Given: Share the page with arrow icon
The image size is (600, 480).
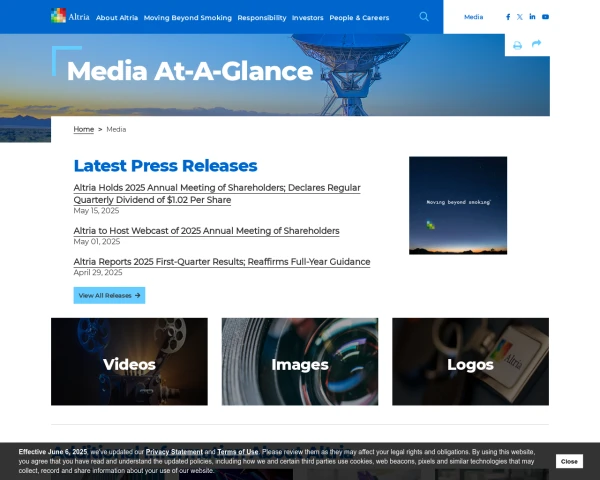Looking at the screenshot, I should [x=536, y=43].
